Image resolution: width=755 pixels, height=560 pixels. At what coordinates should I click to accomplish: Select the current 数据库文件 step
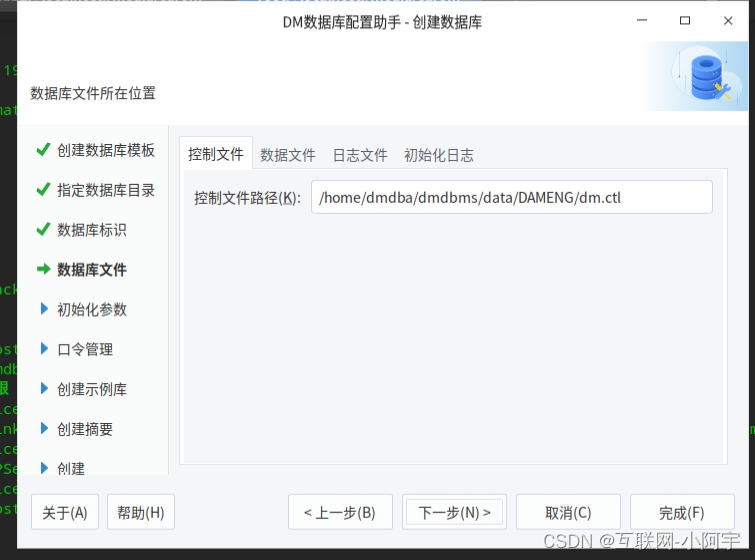coord(91,270)
